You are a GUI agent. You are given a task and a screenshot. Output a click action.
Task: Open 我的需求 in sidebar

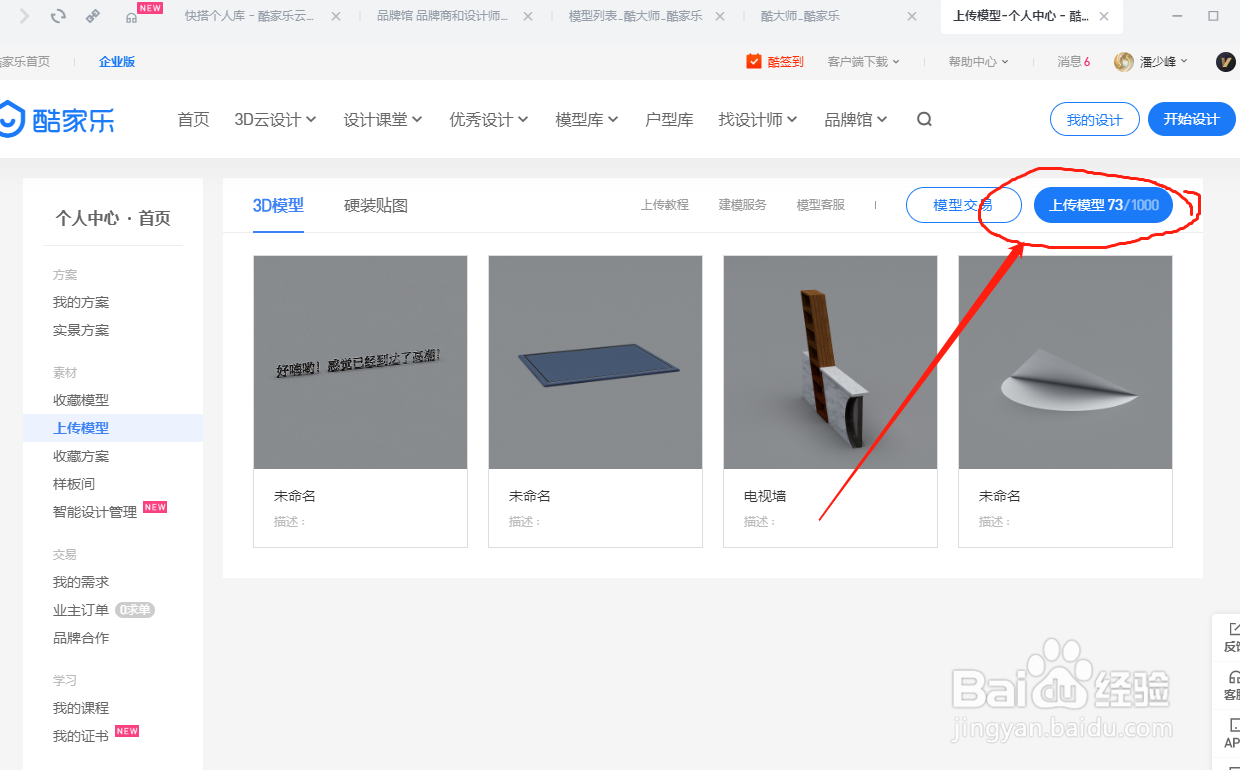click(81, 582)
